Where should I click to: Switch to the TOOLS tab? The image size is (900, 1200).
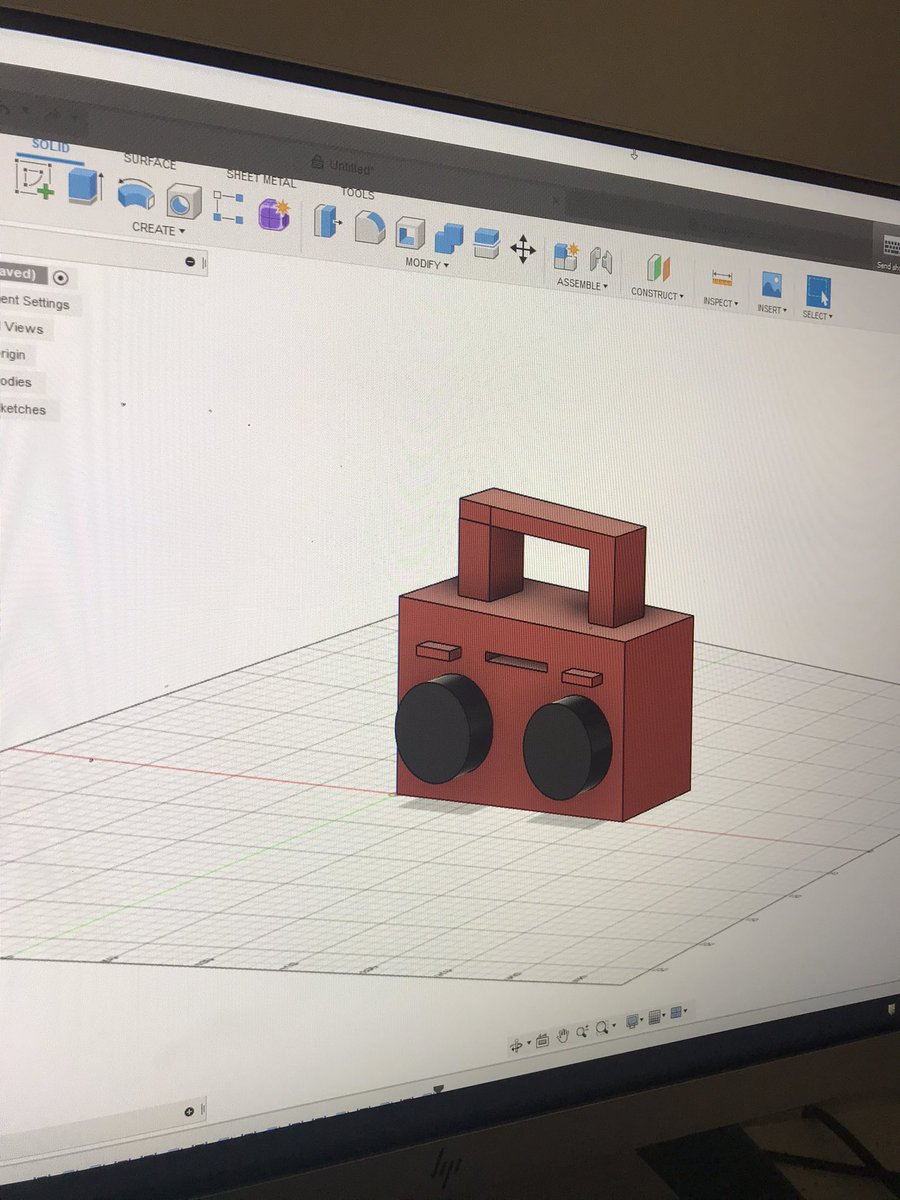point(357,193)
